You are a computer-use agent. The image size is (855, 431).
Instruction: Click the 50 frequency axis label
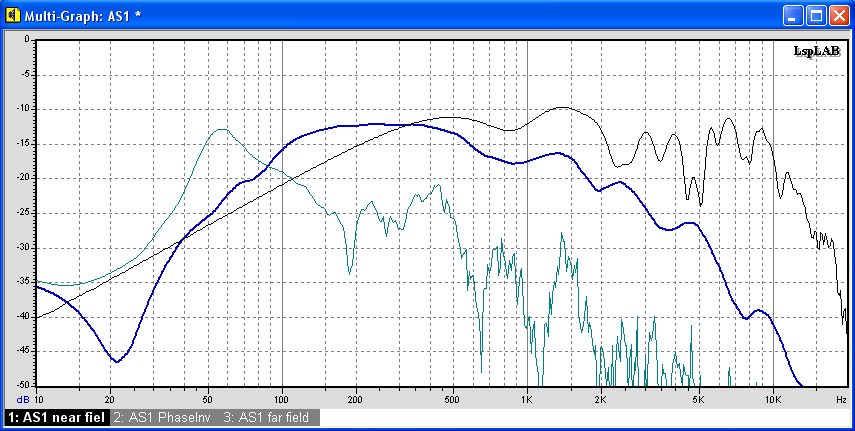click(x=208, y=399)
